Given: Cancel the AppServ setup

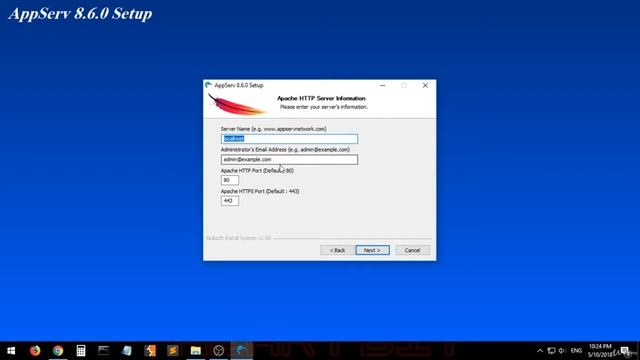Looking at the screenshot, I should click(x=412, y=250).
